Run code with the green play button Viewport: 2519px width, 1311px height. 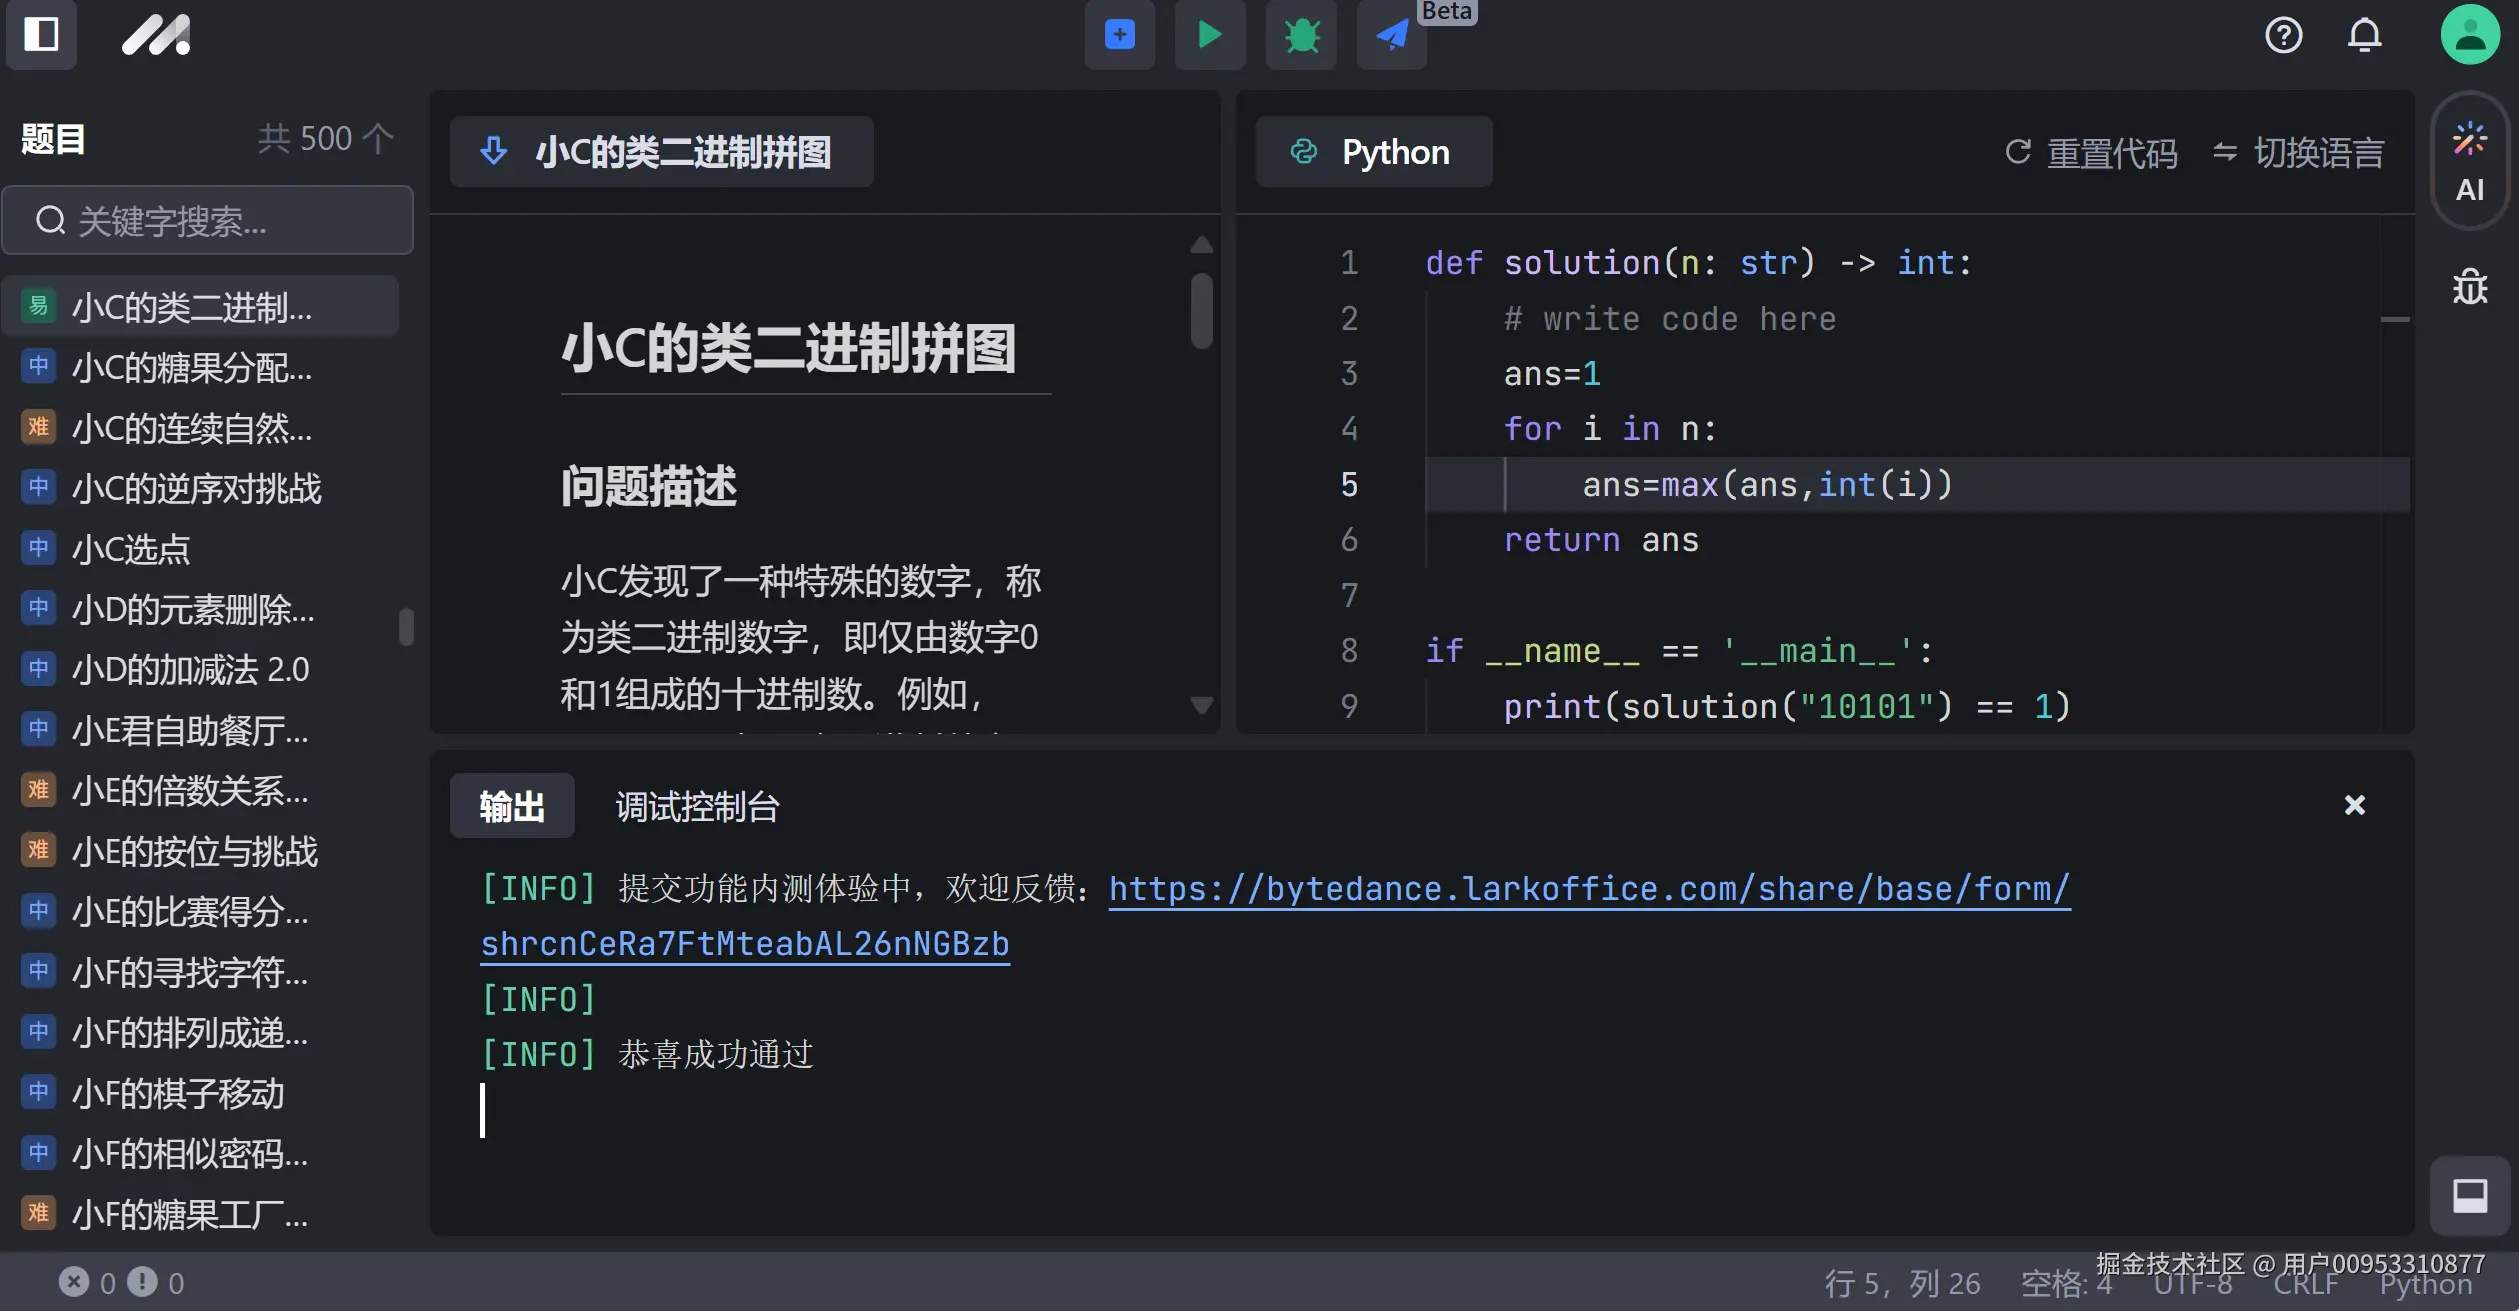coord(1210,35)
